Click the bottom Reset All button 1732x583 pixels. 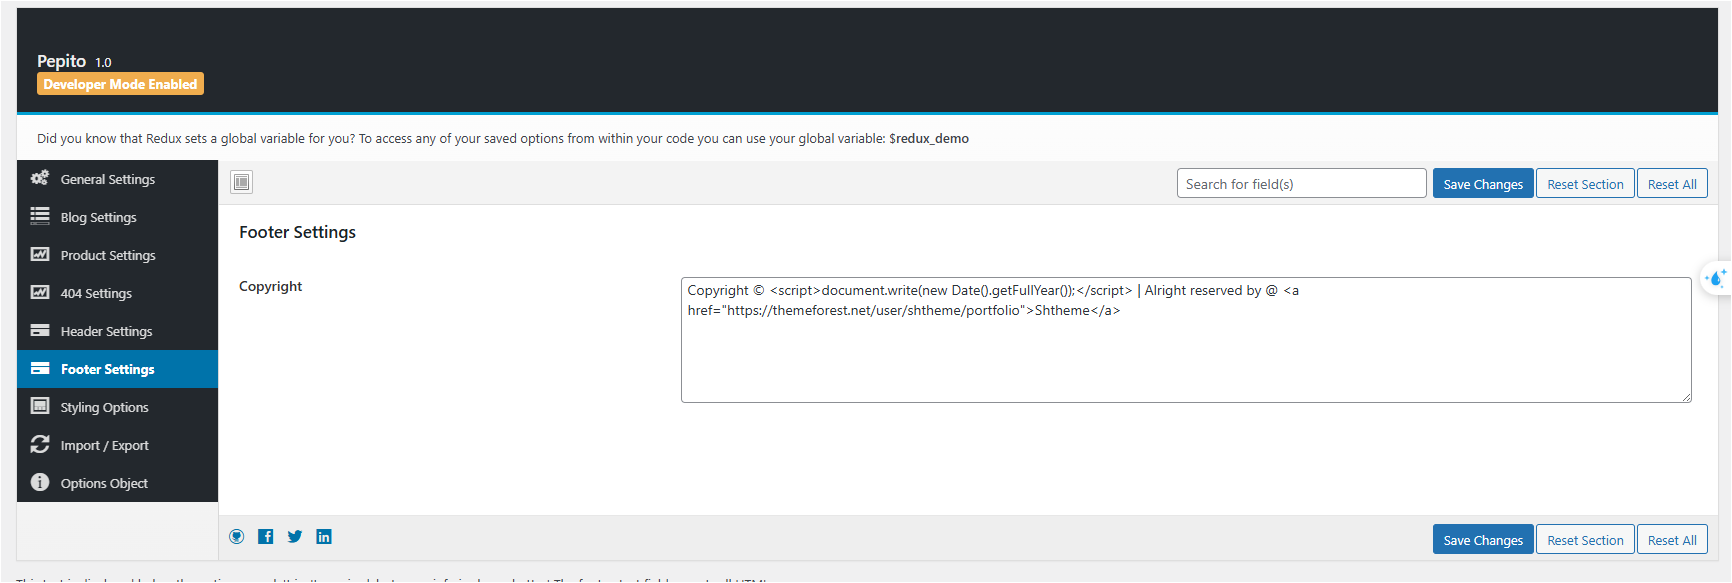coord(1672,540)
